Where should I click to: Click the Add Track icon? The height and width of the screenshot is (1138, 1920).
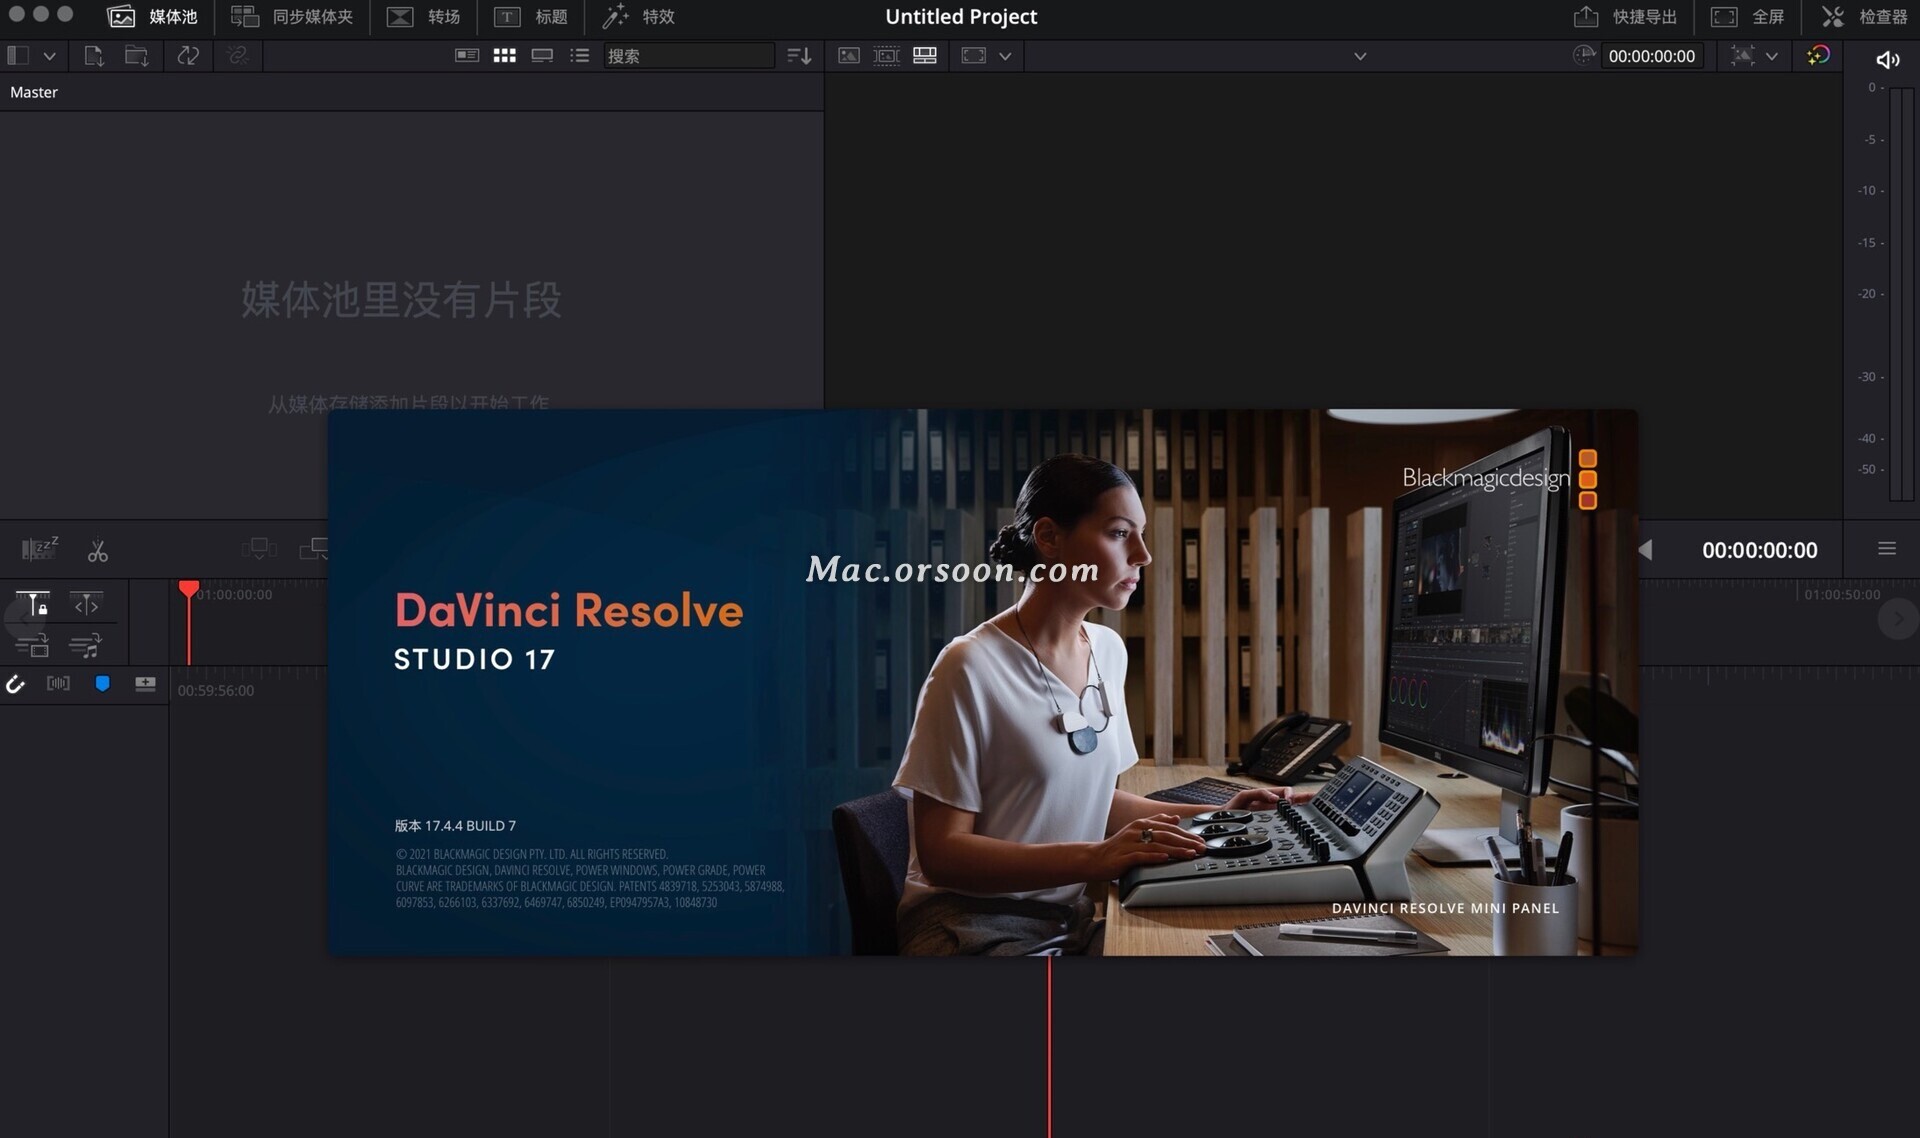pos(145,683)
